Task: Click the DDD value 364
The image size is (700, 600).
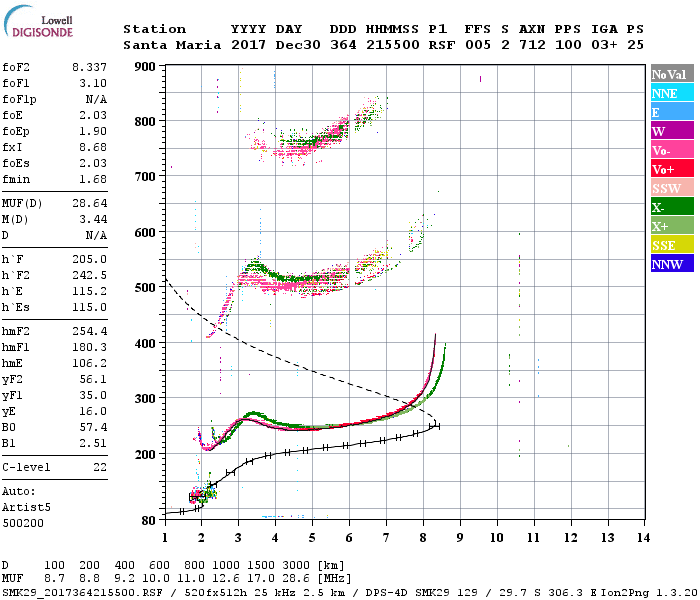Action: (343, 45)
